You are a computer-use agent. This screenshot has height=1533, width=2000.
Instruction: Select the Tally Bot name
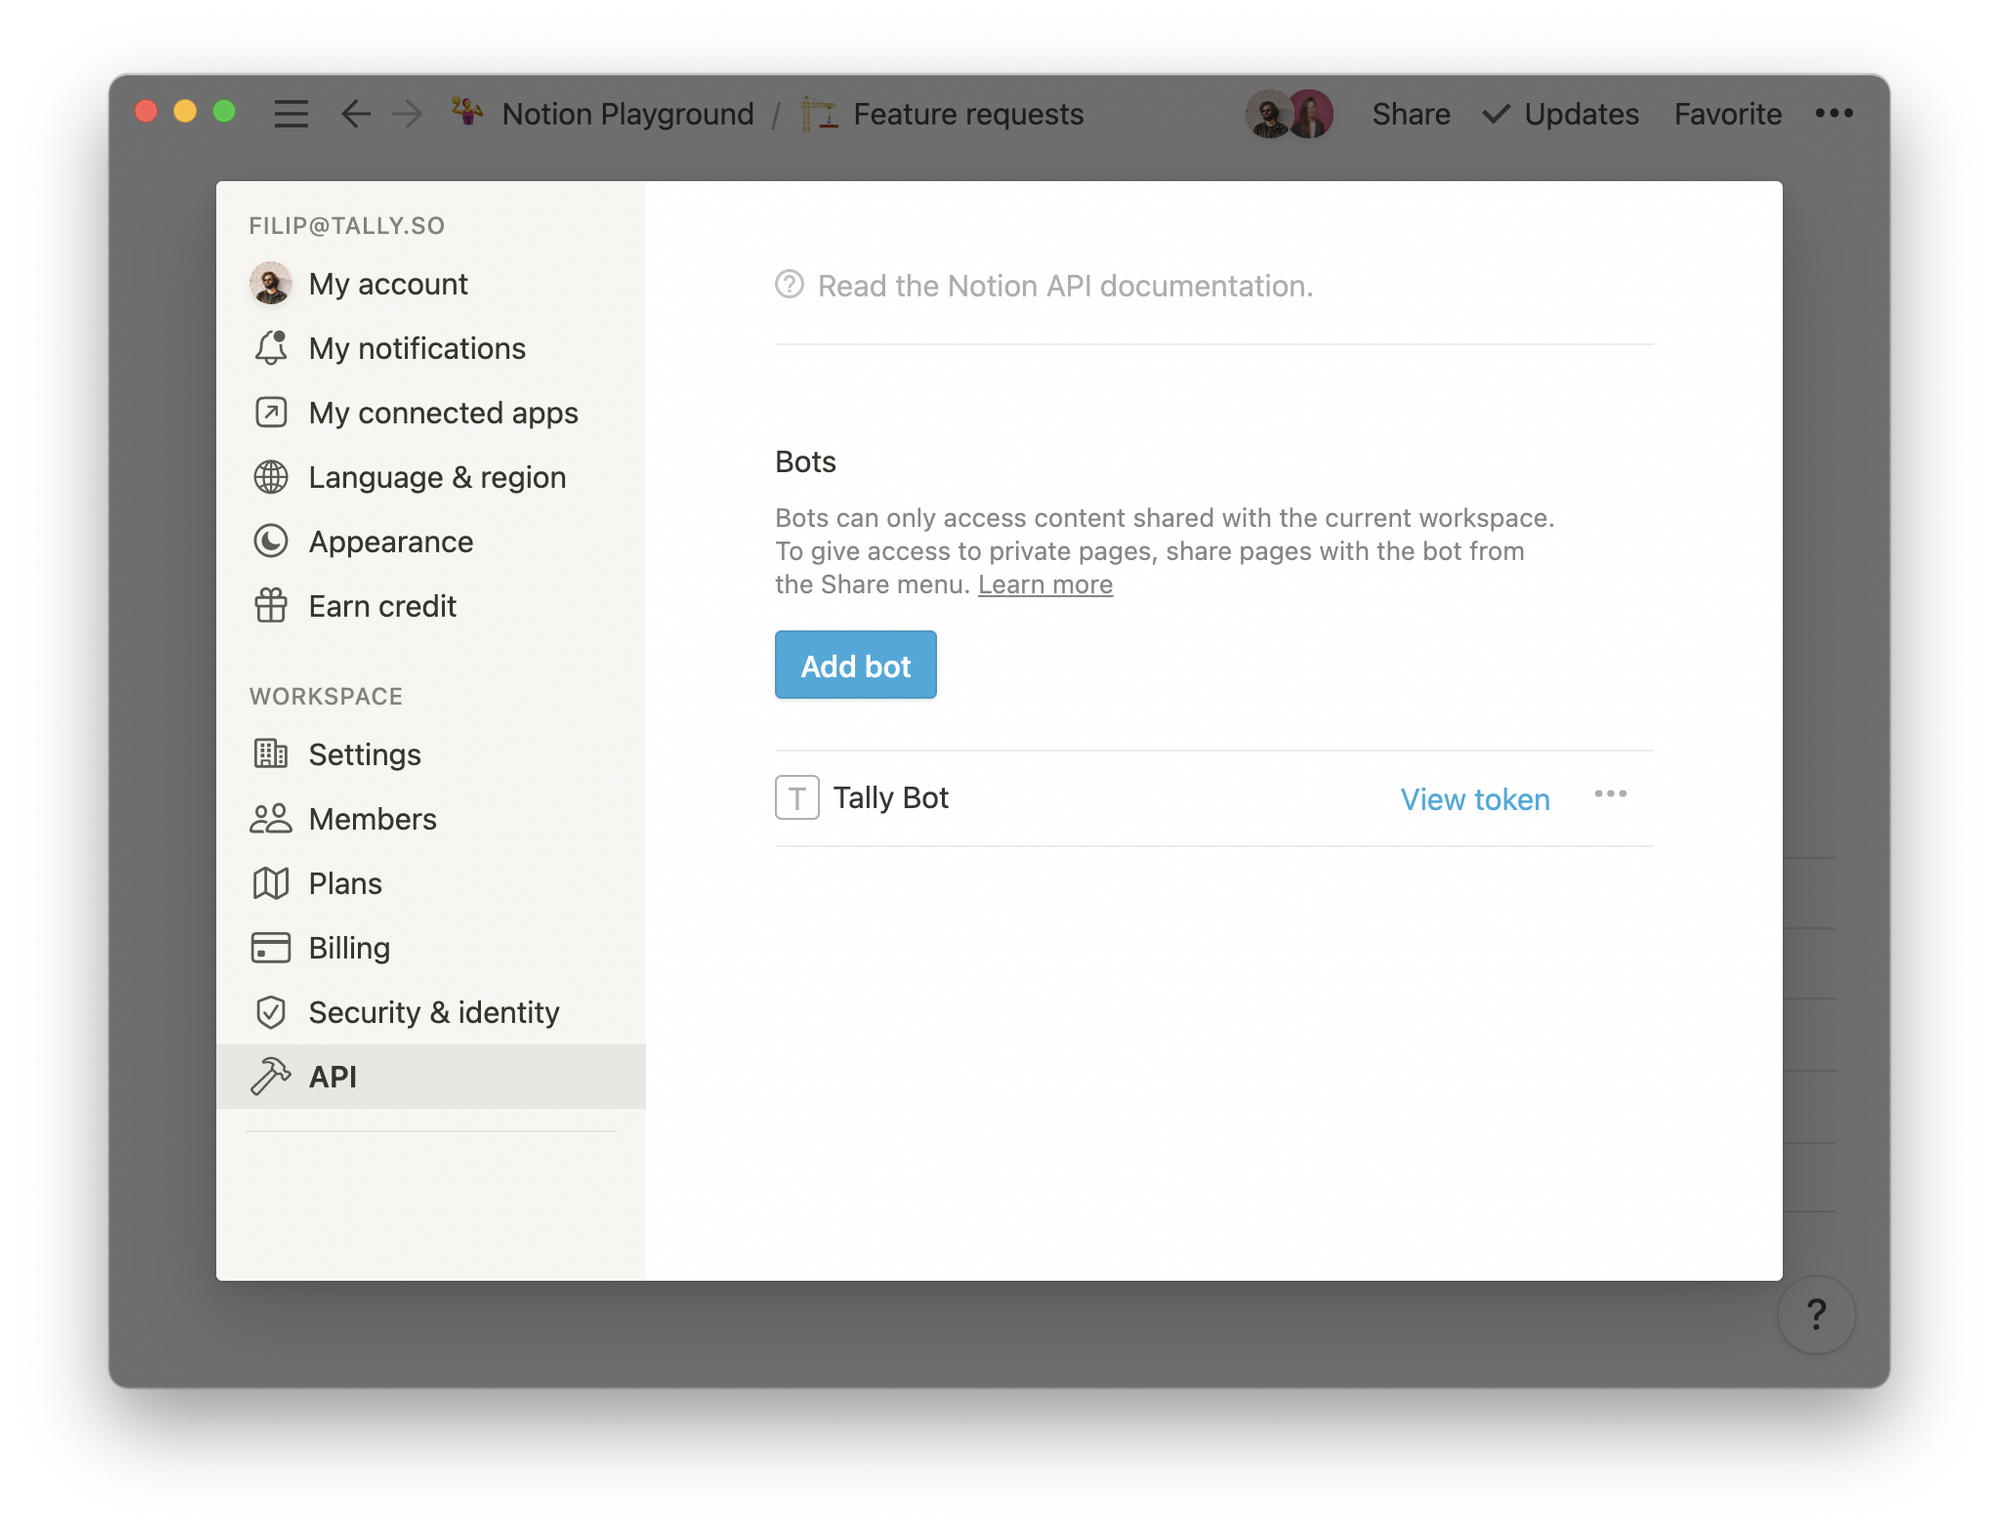(890, 798)
